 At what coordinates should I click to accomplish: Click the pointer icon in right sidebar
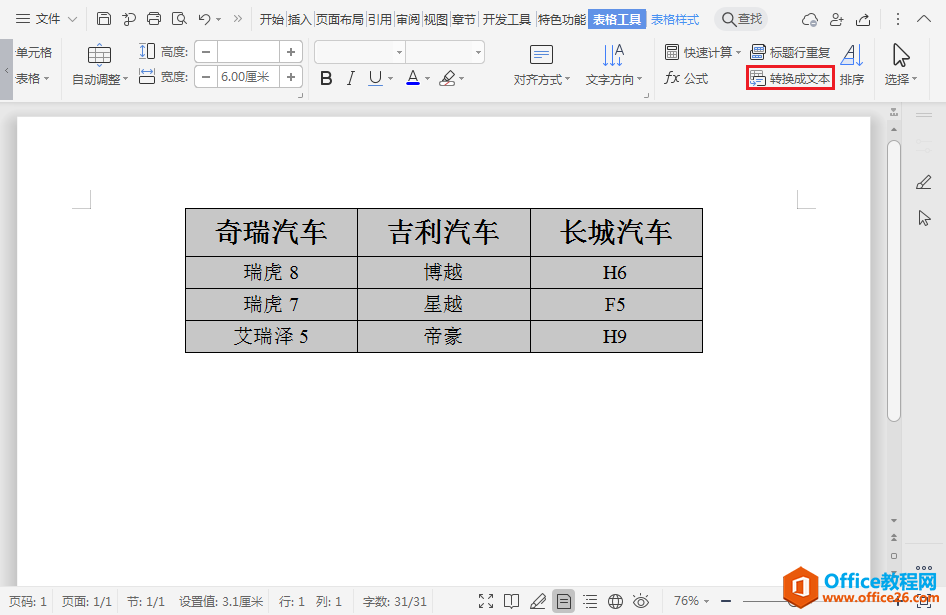[x=924, y=218]
